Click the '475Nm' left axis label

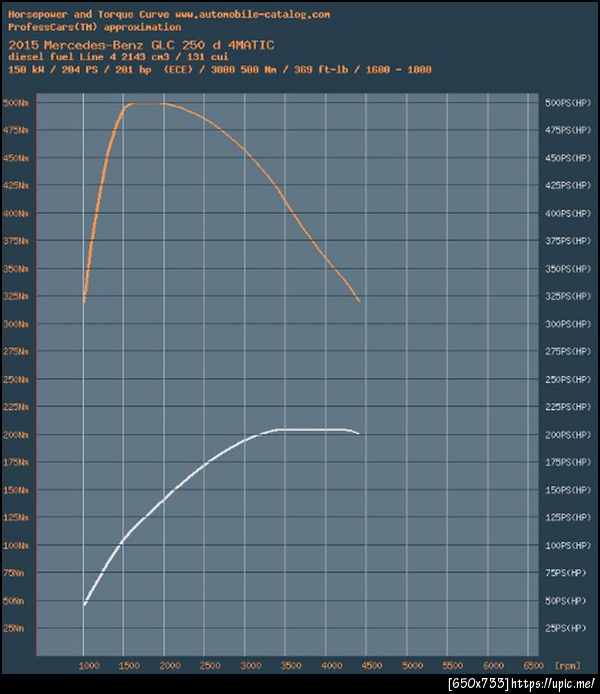pyautogui.click(x=15, y=130)
